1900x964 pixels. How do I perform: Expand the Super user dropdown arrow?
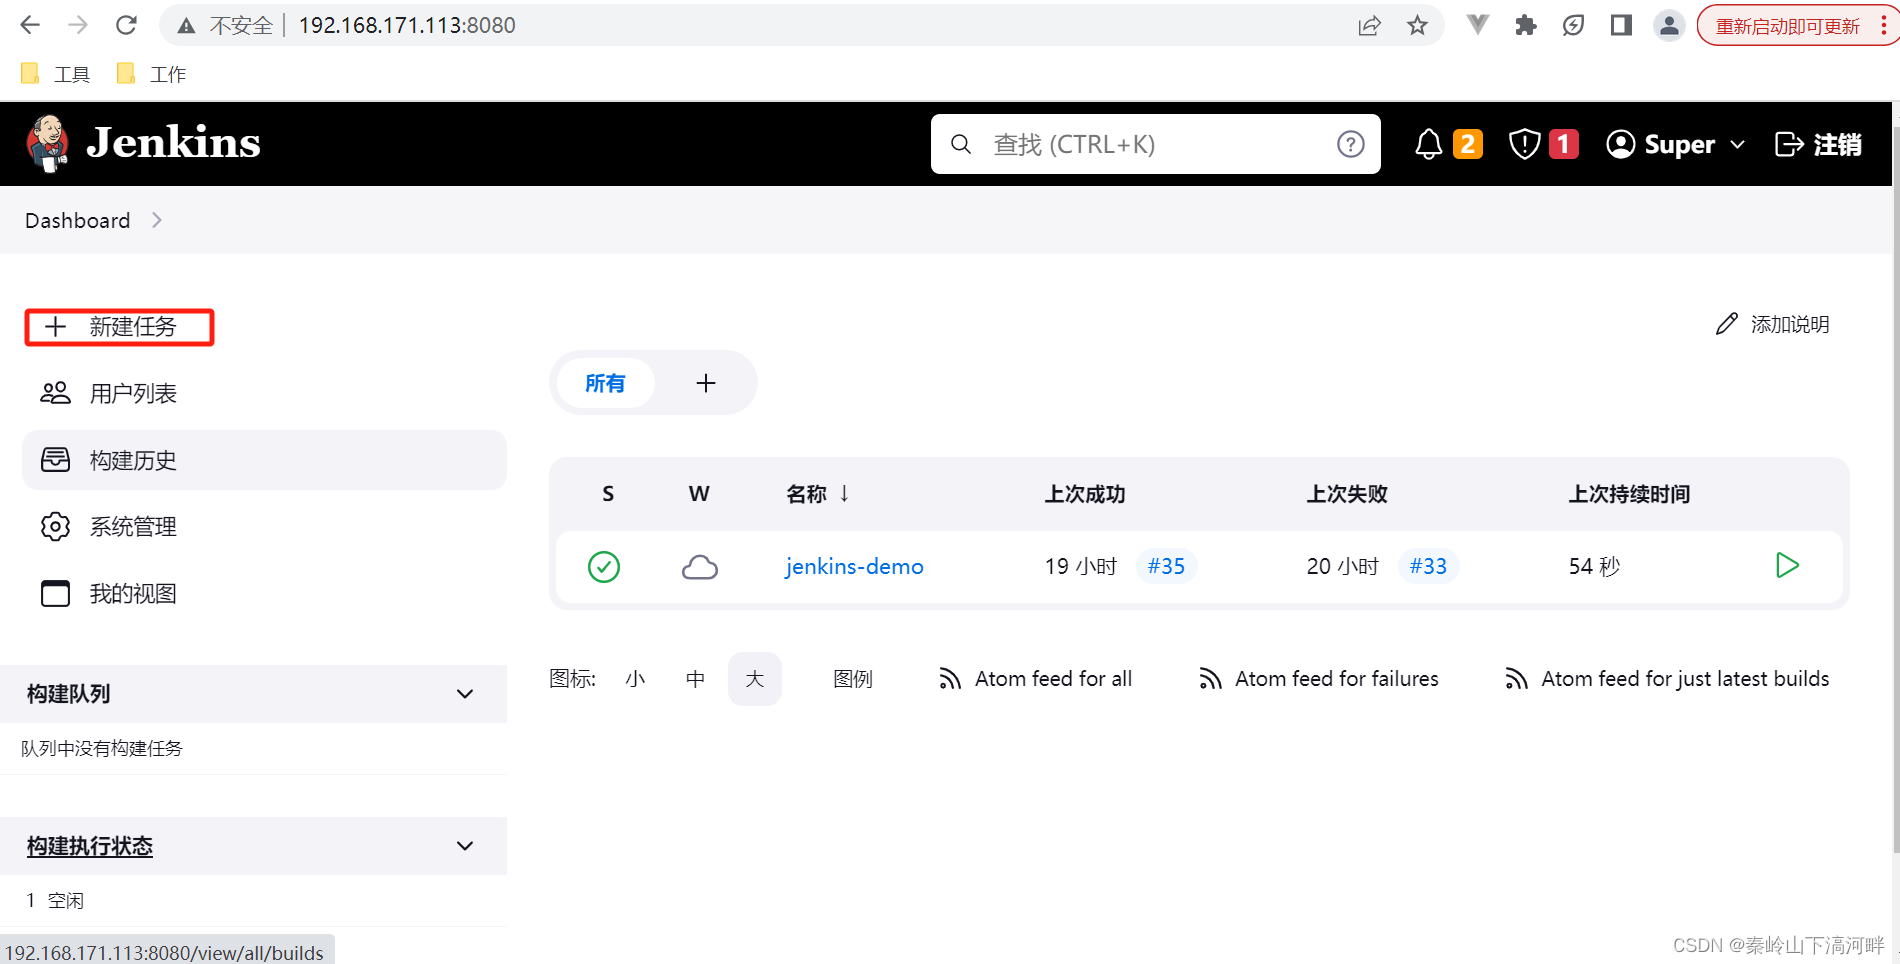(x=1738, y=145)
